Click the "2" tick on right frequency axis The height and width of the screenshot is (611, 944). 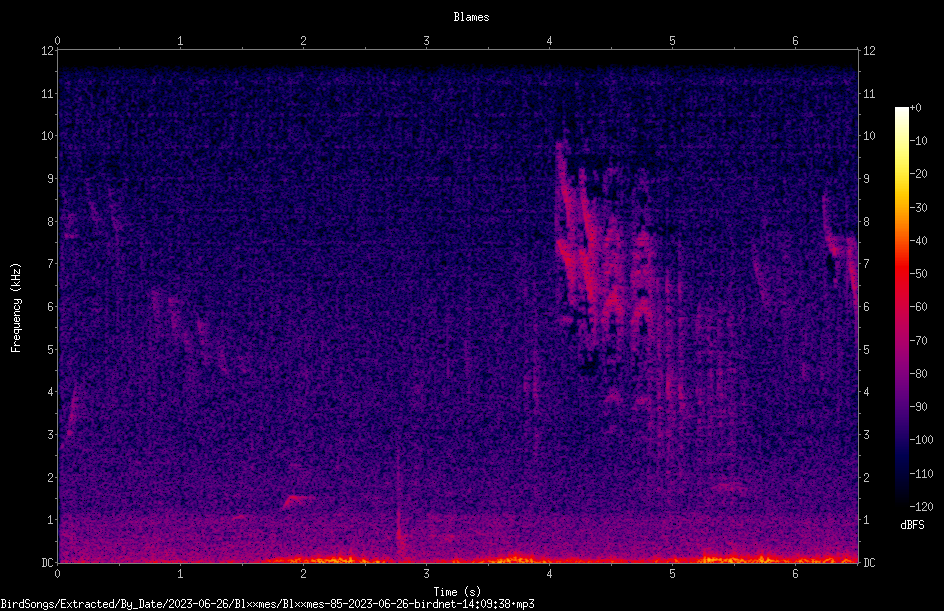pos(866,477)
